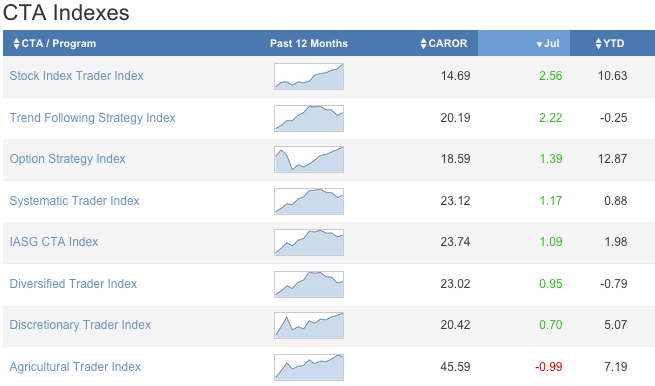The image size is (655, 386).
Task: Sort table by CTA / Program column
Action: (x=55, y=43)
